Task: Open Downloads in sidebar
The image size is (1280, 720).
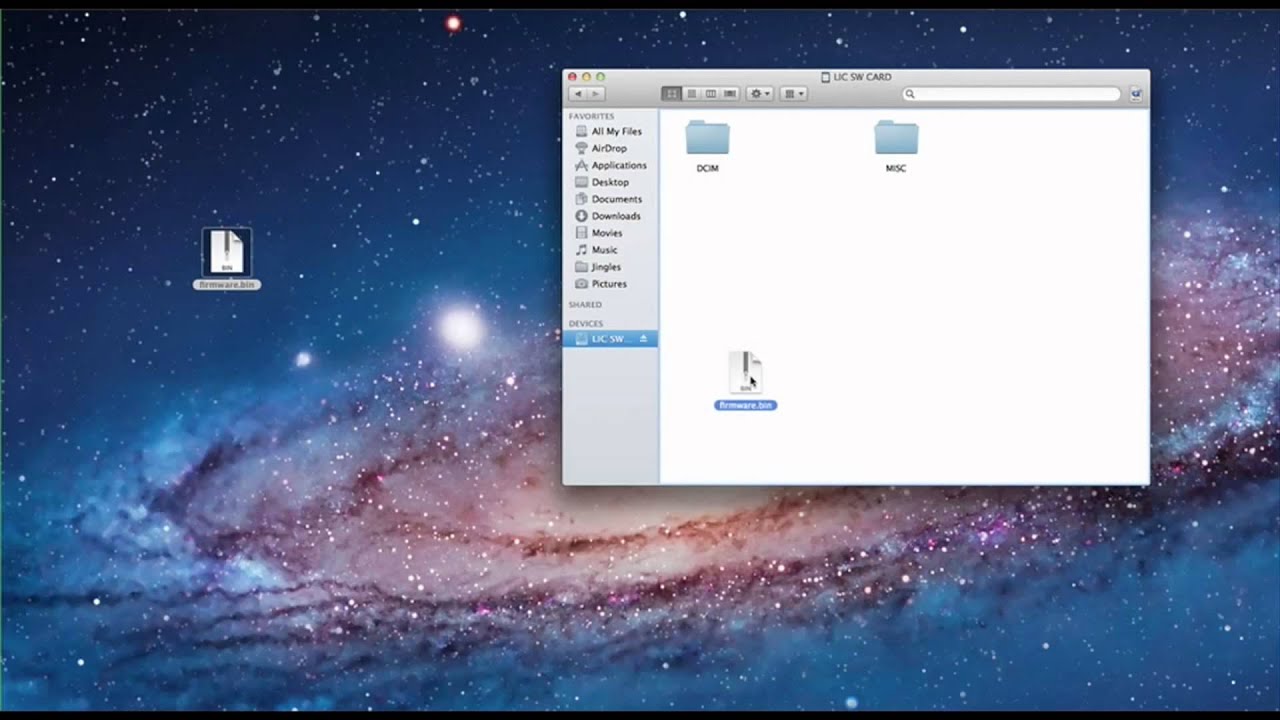Action: point(609,216)
